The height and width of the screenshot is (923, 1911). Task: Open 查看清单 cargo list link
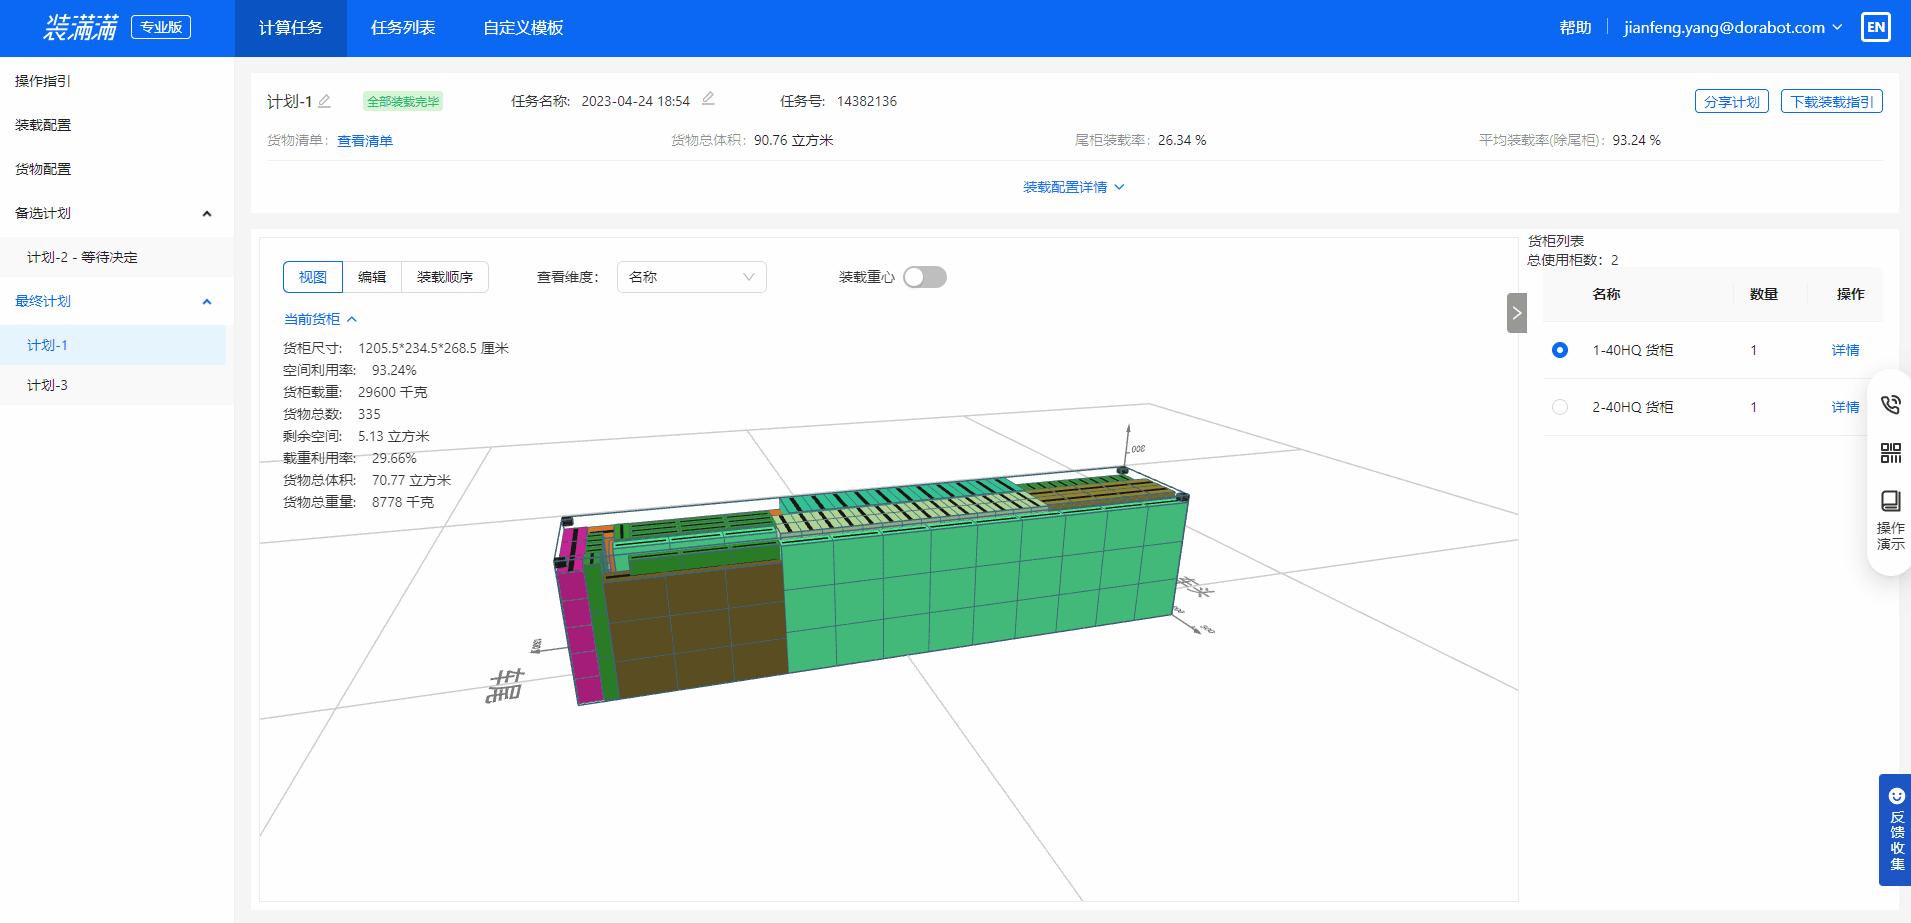tap(365, 140)
